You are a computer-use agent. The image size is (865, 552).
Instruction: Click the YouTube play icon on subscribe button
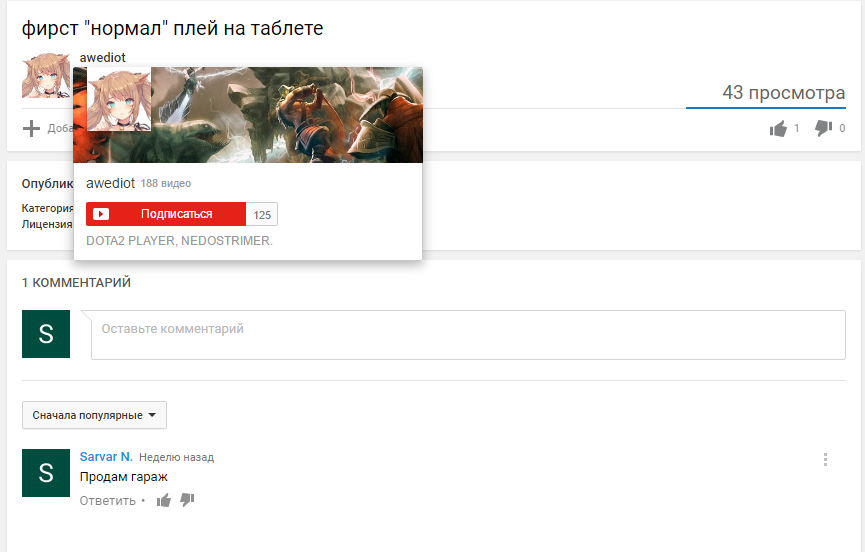pyautogui.click(x=100, y=214)
